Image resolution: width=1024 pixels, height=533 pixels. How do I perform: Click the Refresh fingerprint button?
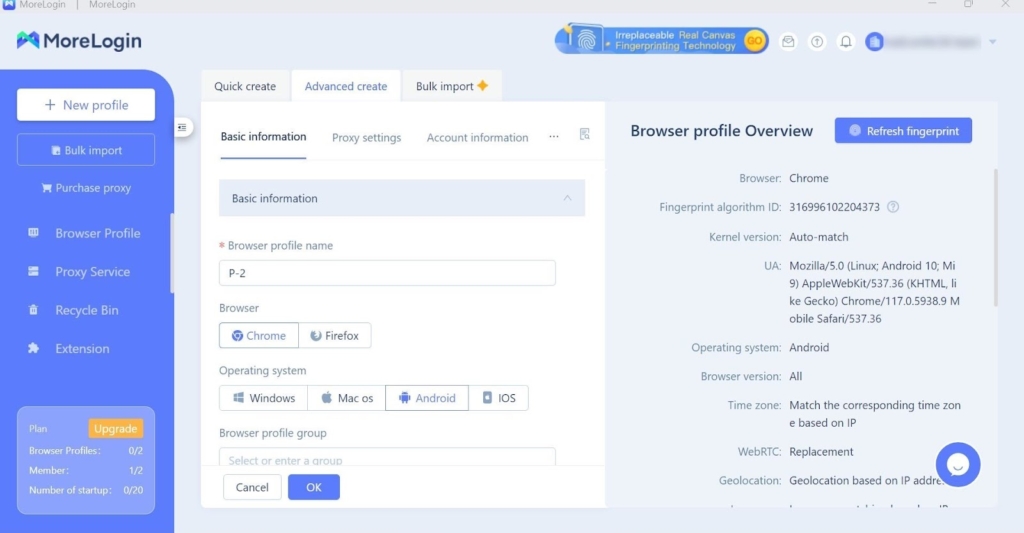tap(903, 131)
